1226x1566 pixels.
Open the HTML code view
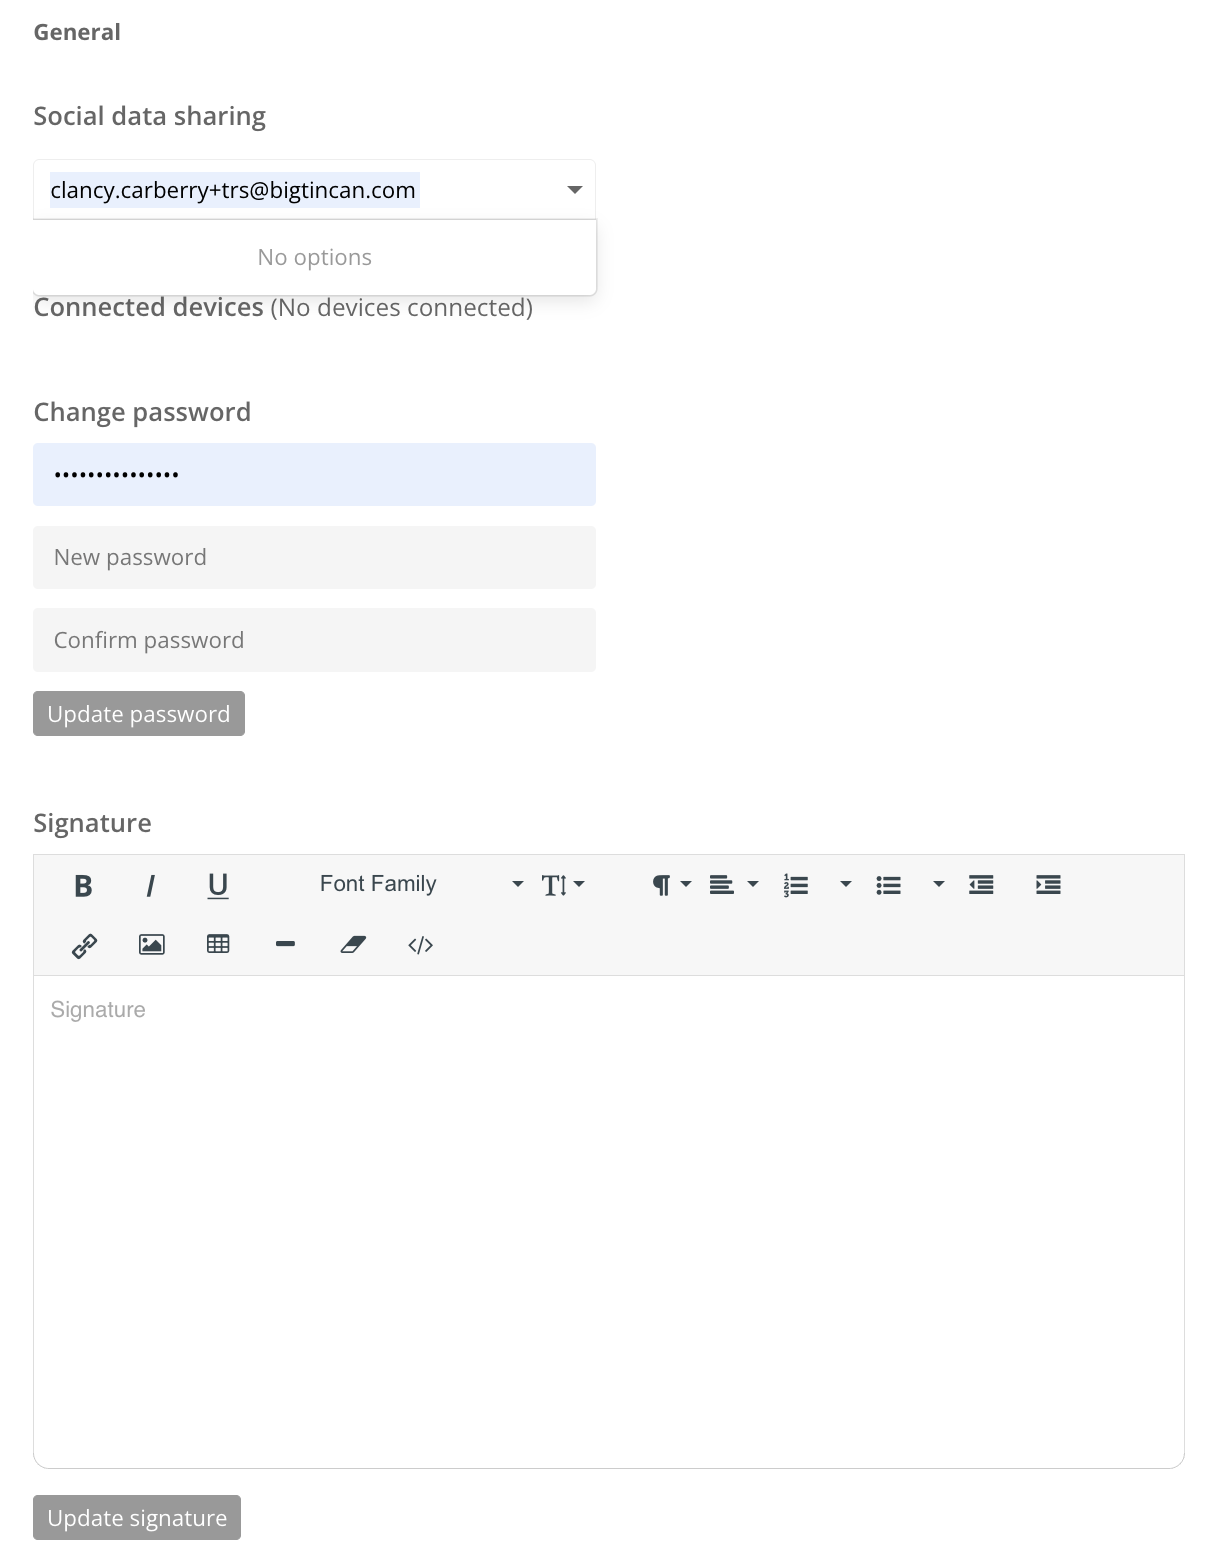click(420, 944)
